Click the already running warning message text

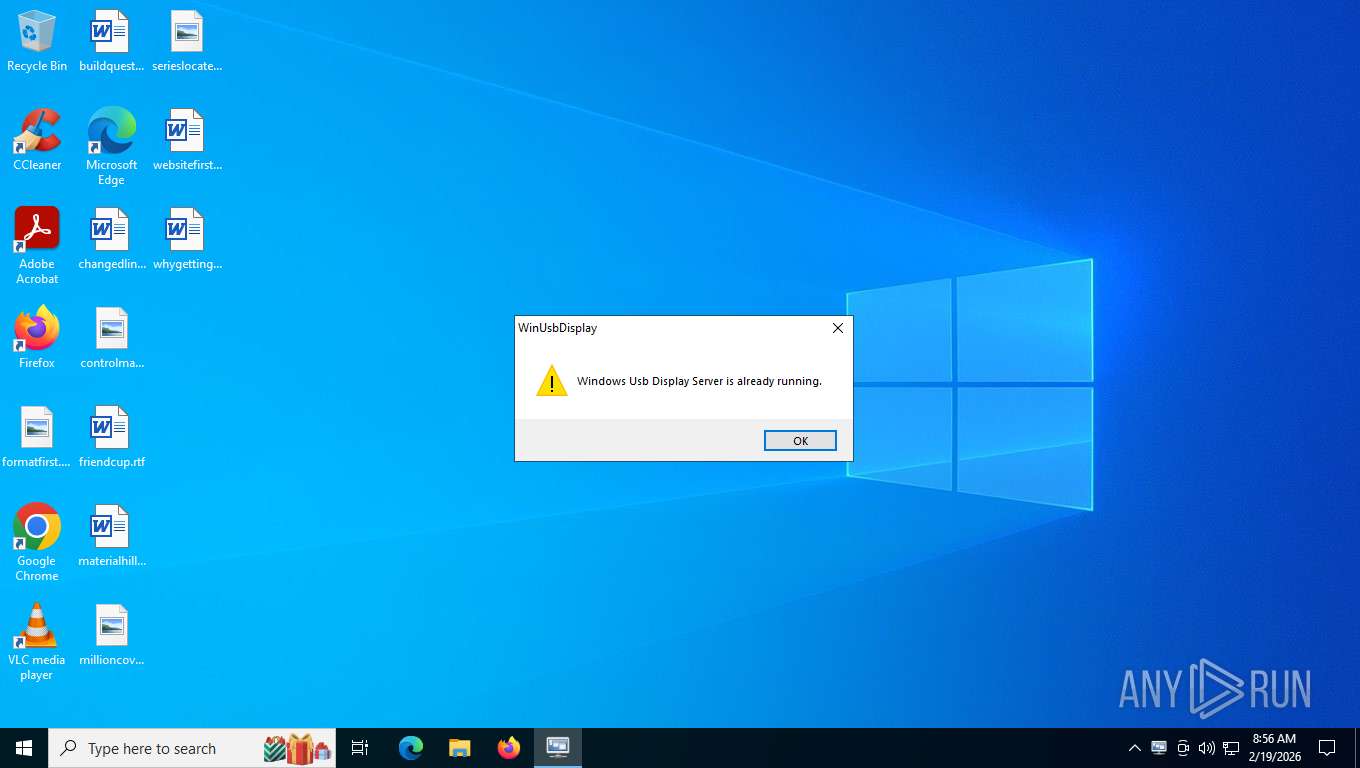pos(699,381)
